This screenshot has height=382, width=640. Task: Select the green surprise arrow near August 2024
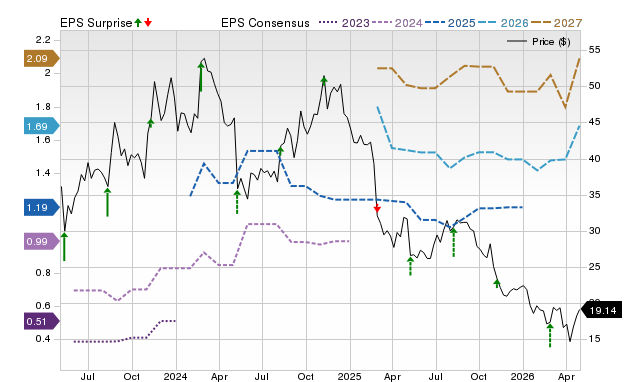pos(280,151)
